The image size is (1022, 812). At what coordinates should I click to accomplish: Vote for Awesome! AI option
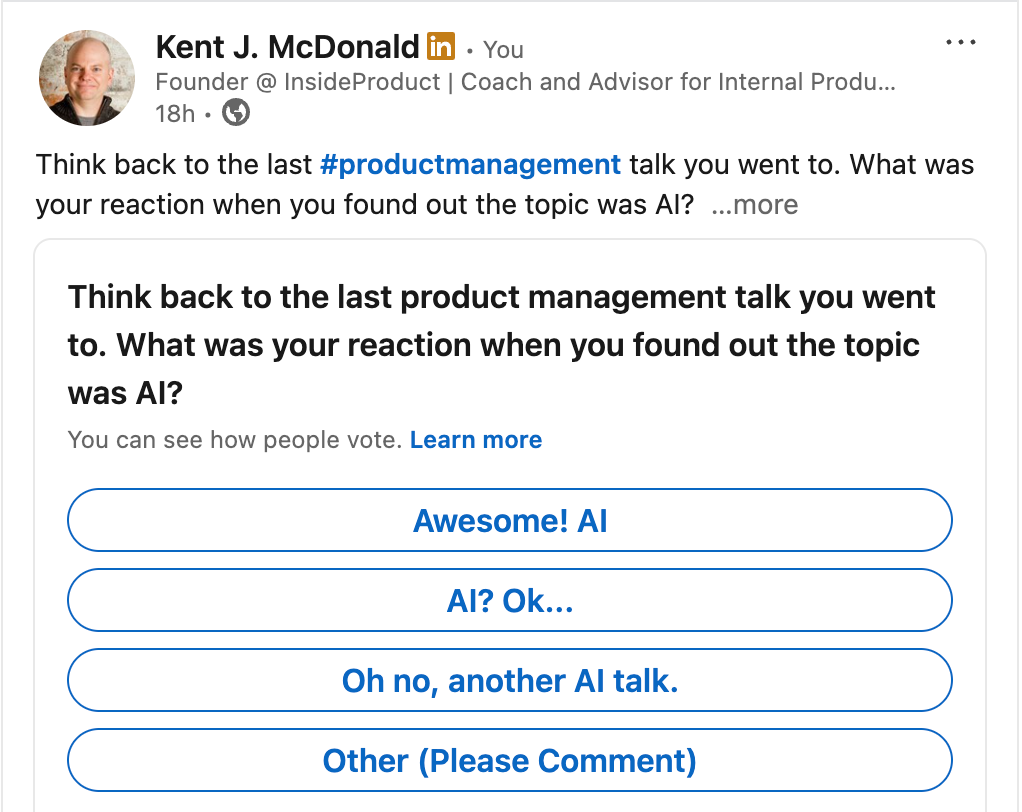coord(509,521)
